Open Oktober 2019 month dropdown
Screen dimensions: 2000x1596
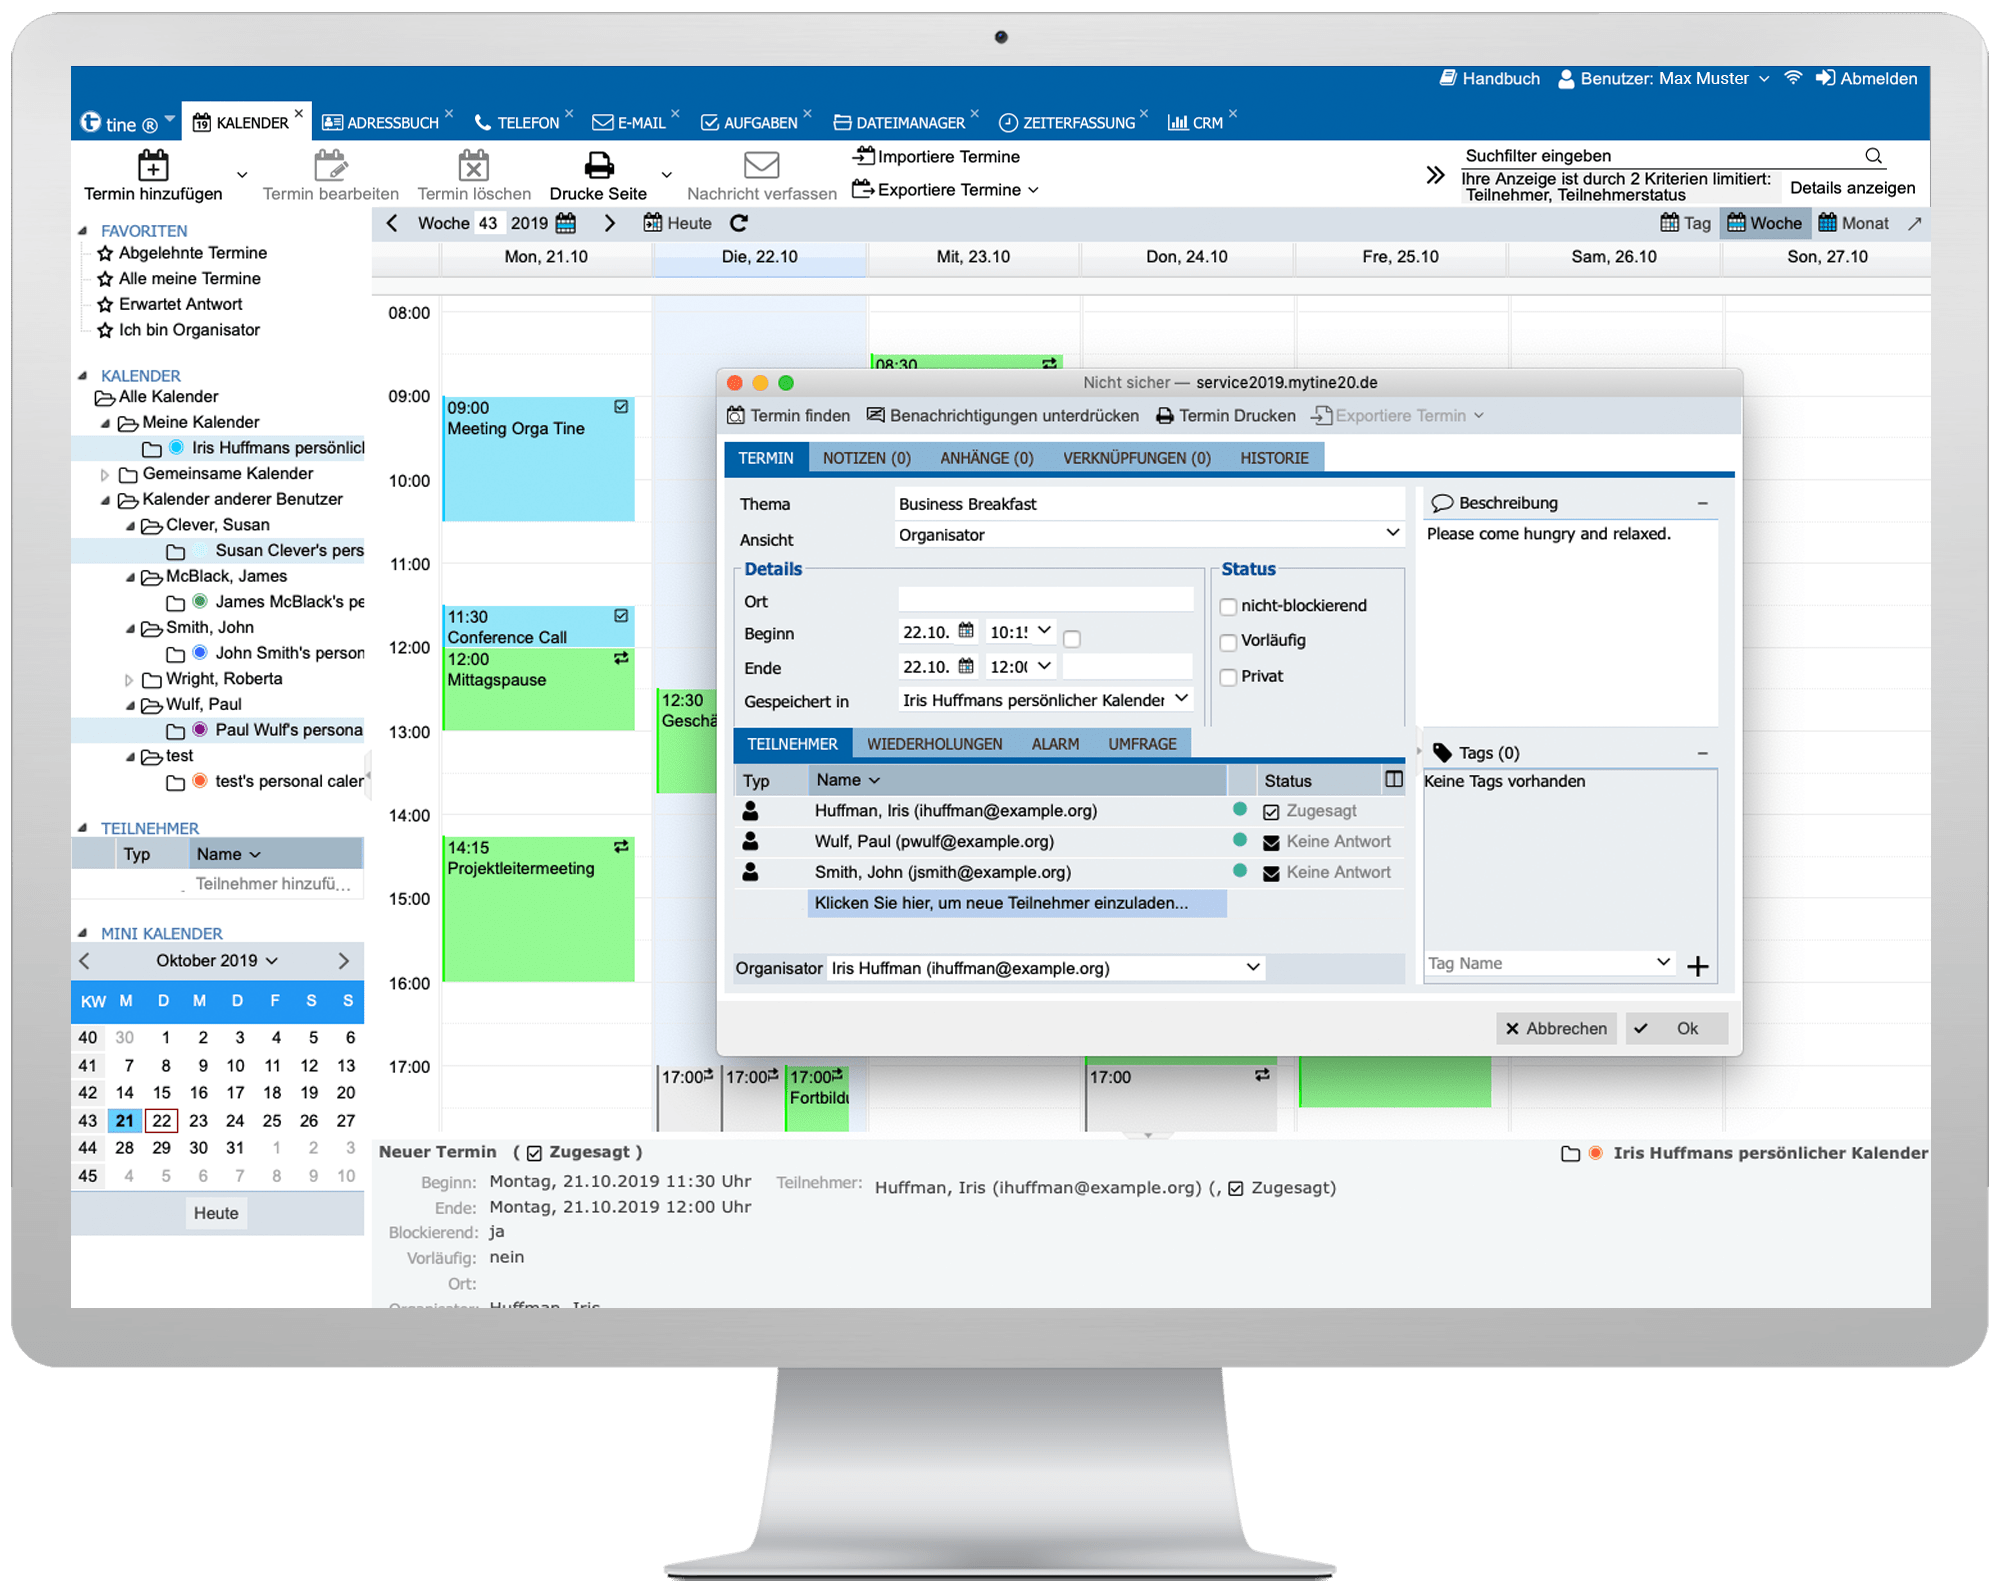(x=216, y=960)
